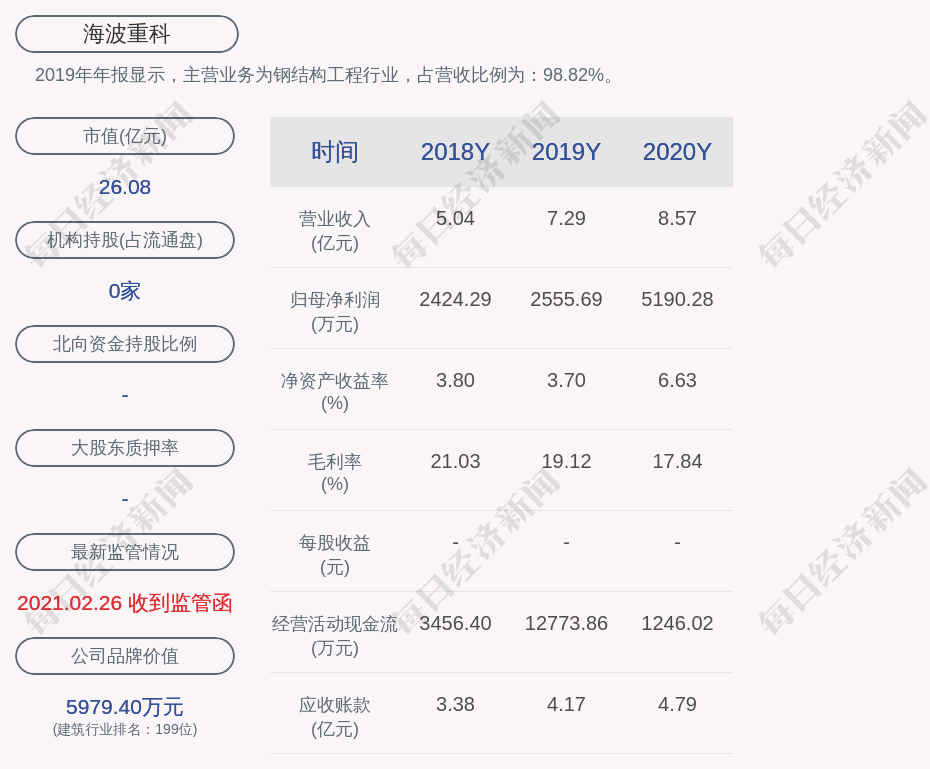Click revenue value 5.04
930x769 pixels.
coord(456,218)
